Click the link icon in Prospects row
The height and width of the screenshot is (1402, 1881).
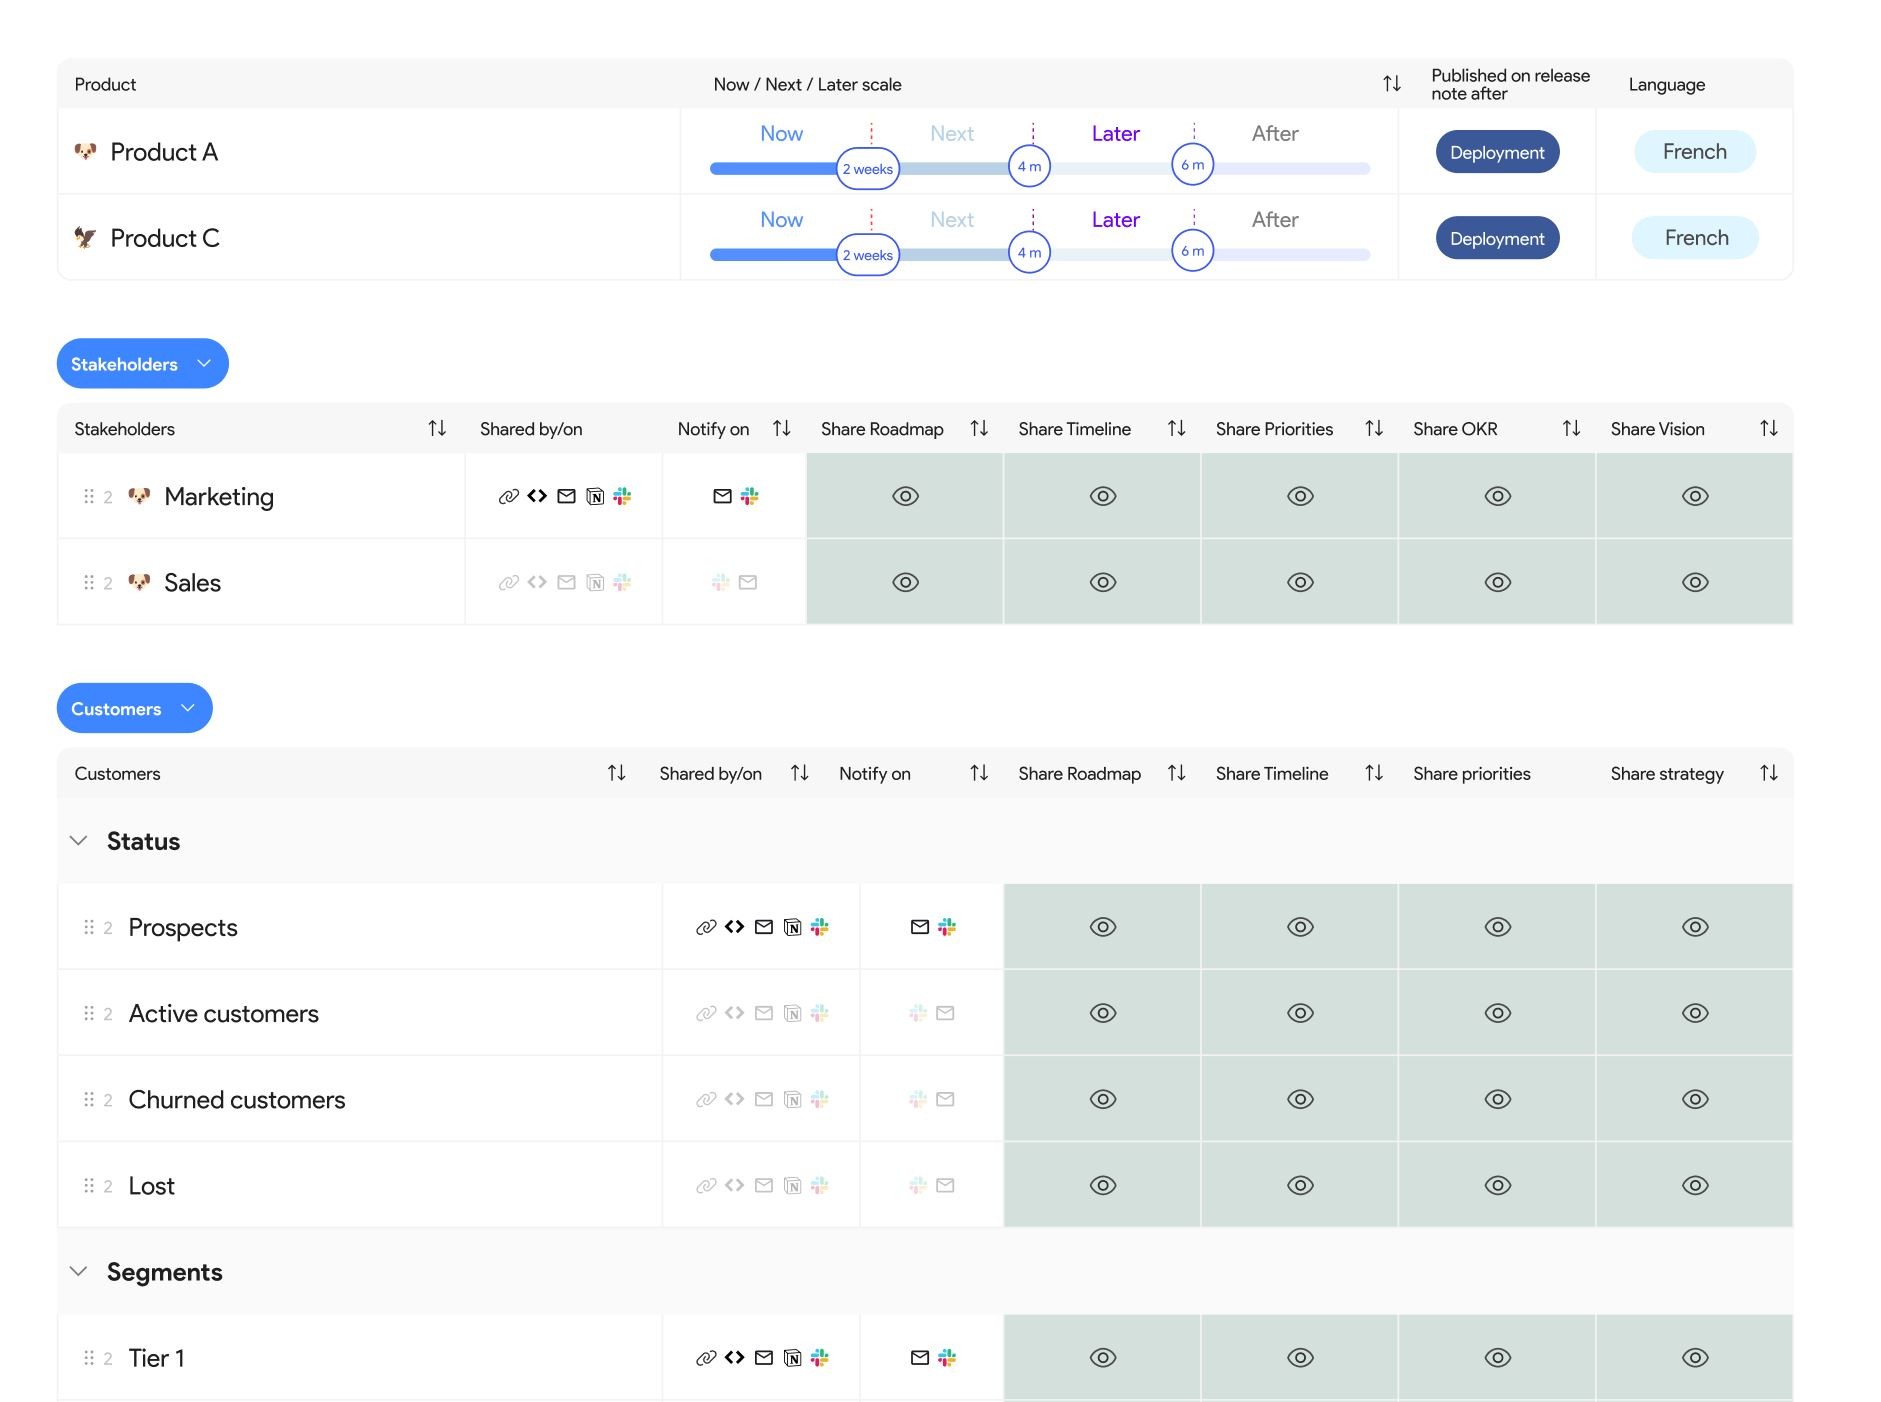pyautogui.click(x=706, y=927)
